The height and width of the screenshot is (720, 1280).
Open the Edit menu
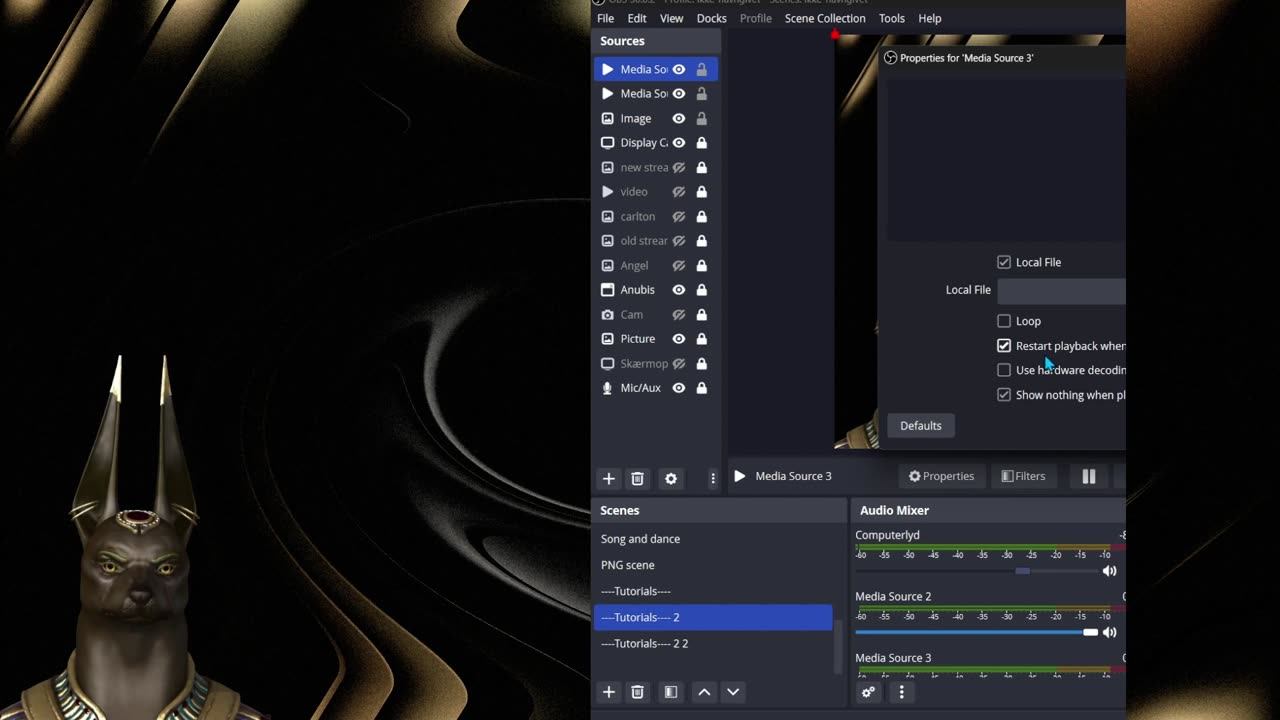(x=637, y=18)
